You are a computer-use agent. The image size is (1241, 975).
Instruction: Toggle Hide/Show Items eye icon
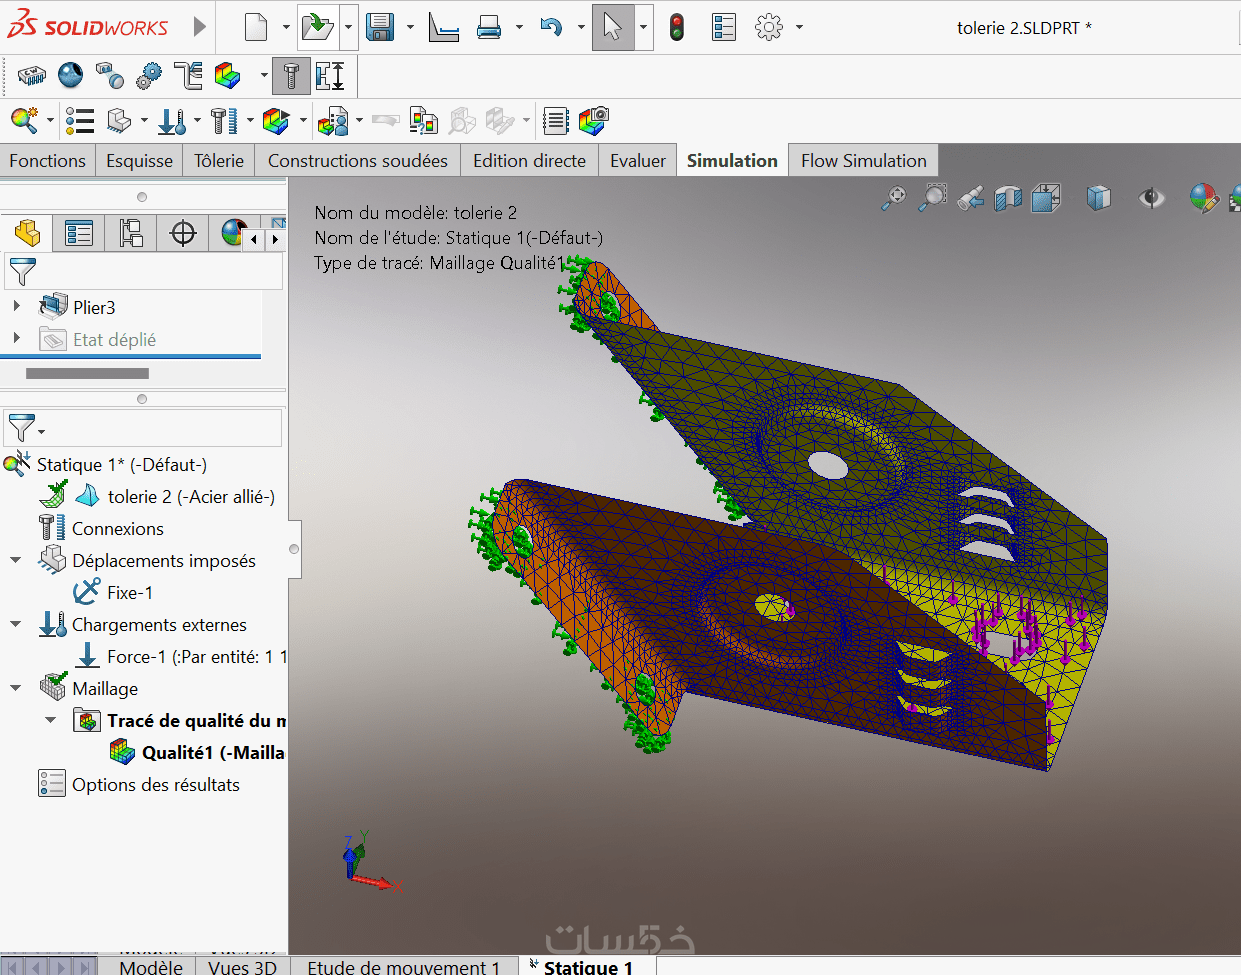[1151, 198]
